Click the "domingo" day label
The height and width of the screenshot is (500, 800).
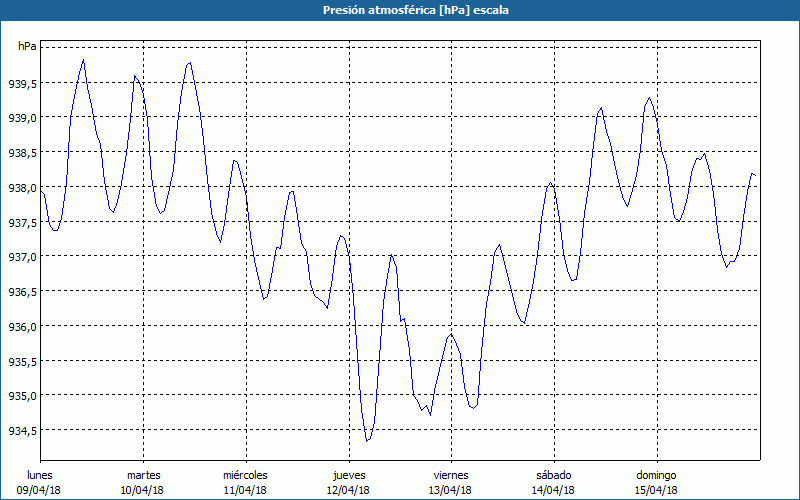656,474
